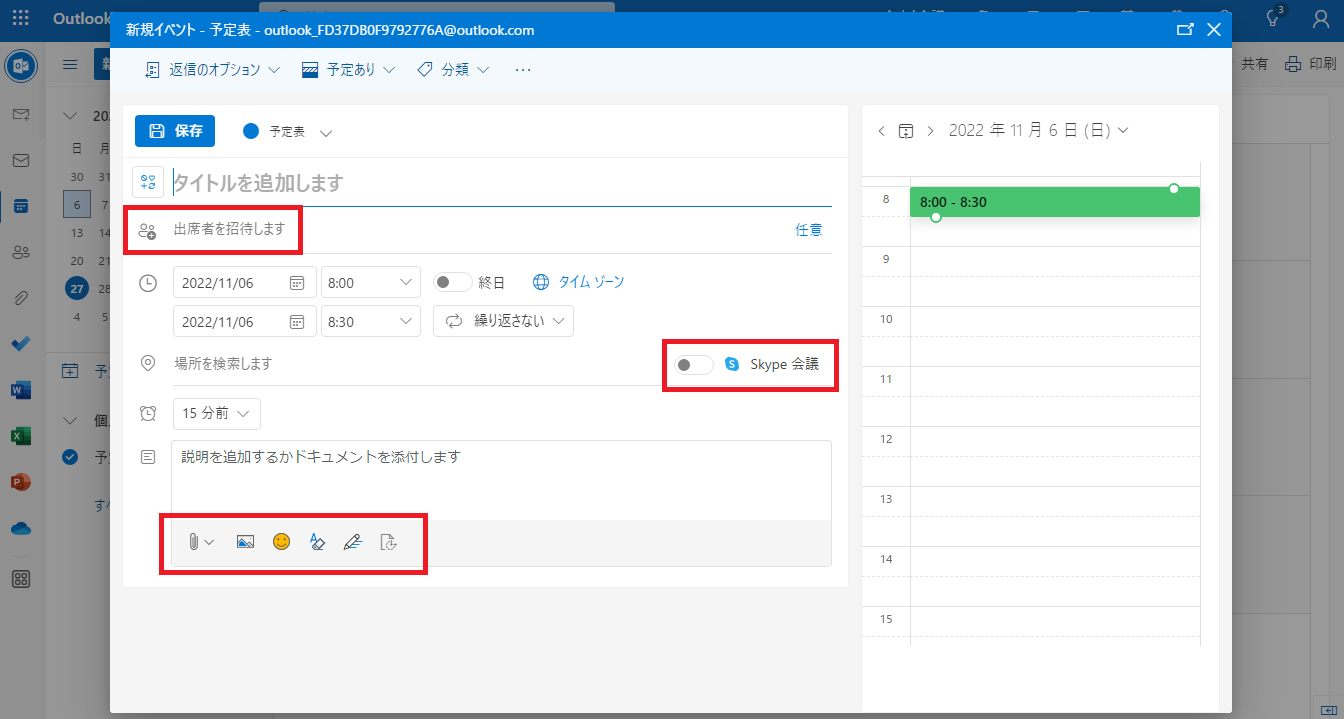This screenshot has height=719, width=1344.
Task: Open Excel from the left app rail
Action: coord(21,436)
